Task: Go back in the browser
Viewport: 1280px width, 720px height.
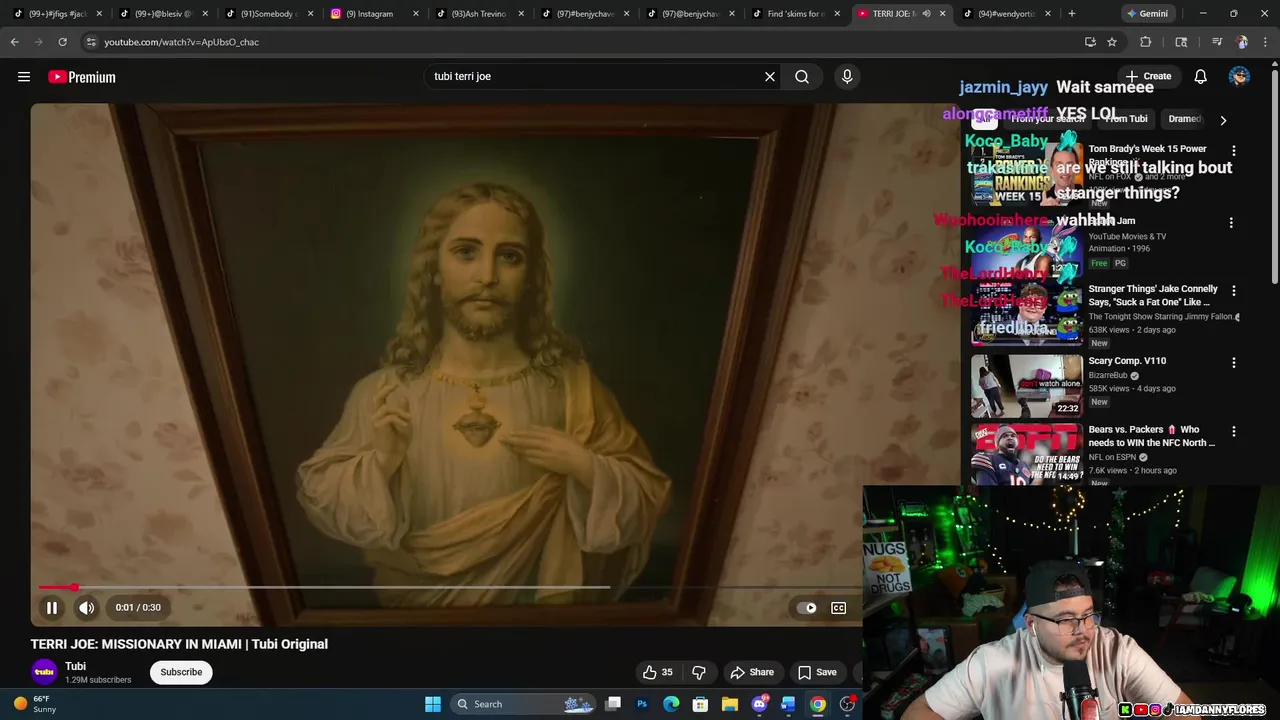Action: coord(14,42)
